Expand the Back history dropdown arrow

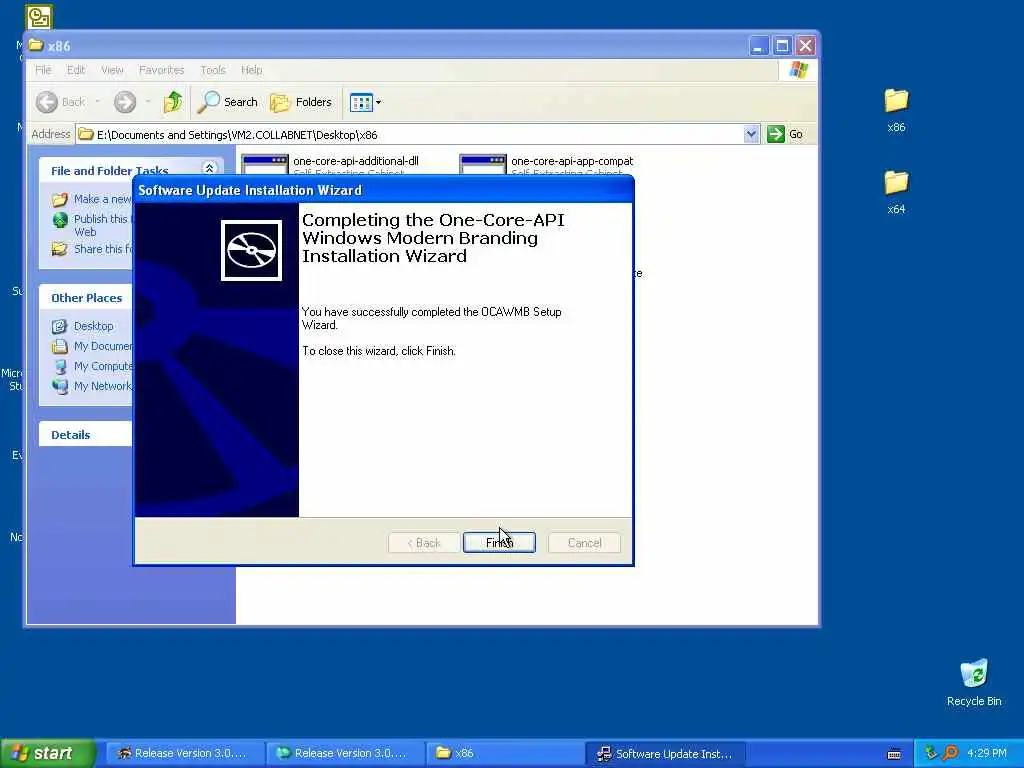[x=98, y=102]
